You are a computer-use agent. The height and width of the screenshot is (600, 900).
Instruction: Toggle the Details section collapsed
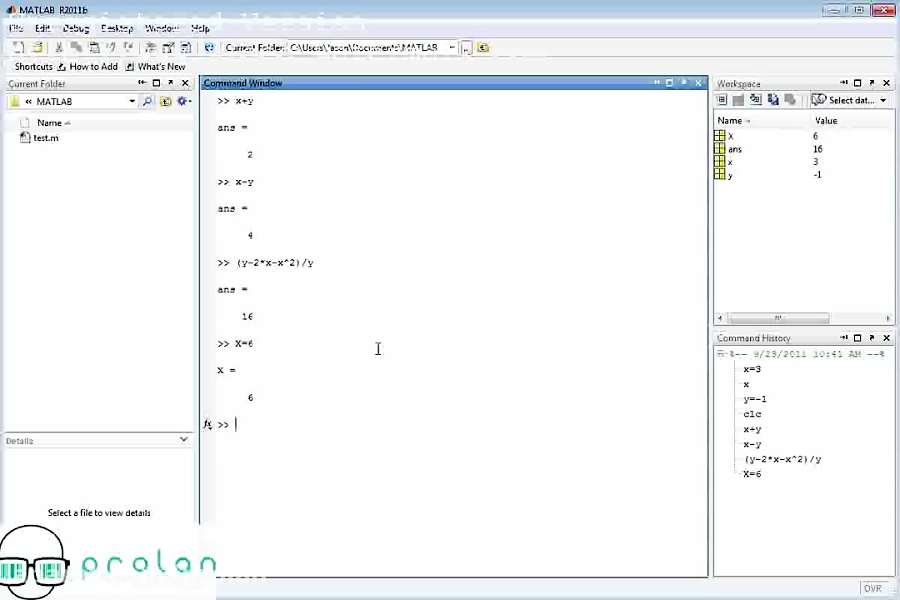pos(183,440)
